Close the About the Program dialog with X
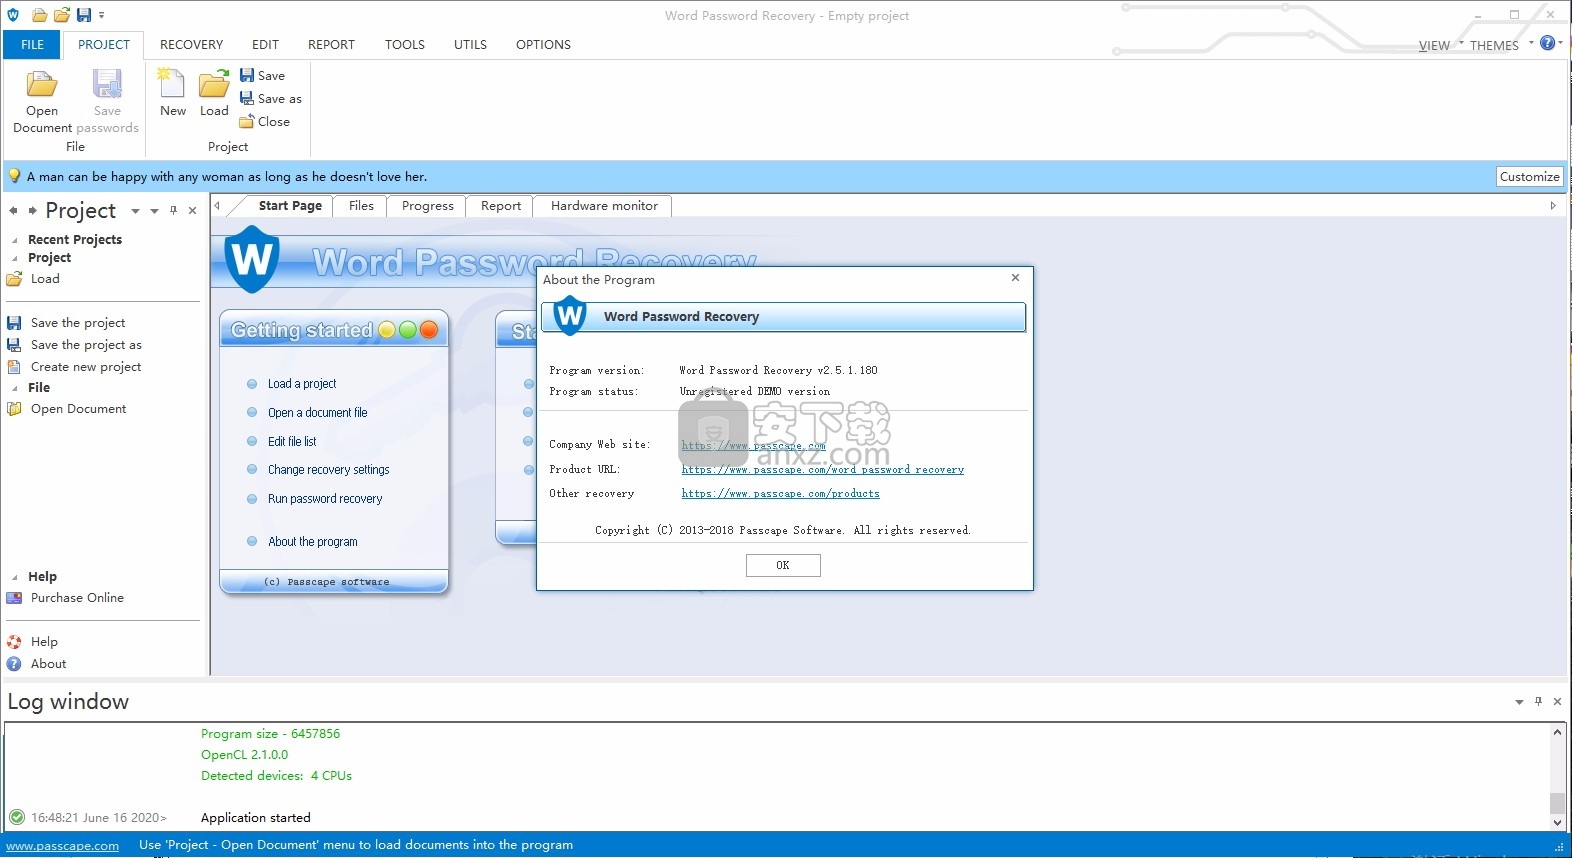 [x=1015, y=278]
